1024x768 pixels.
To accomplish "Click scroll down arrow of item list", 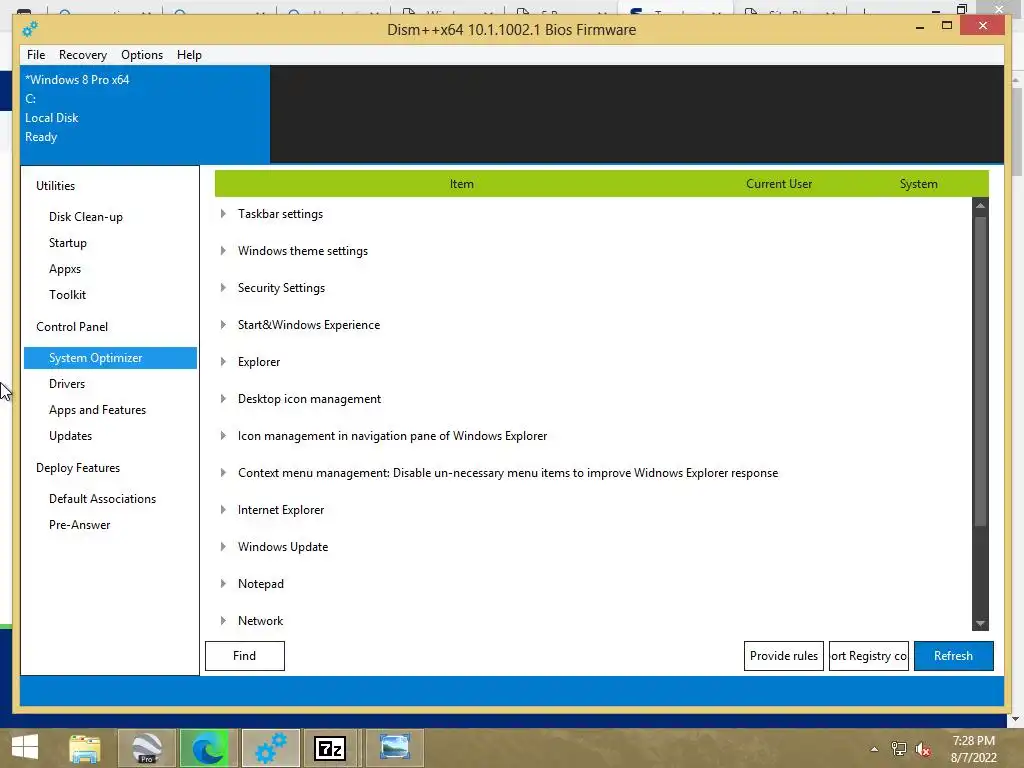I will (980, 624).
